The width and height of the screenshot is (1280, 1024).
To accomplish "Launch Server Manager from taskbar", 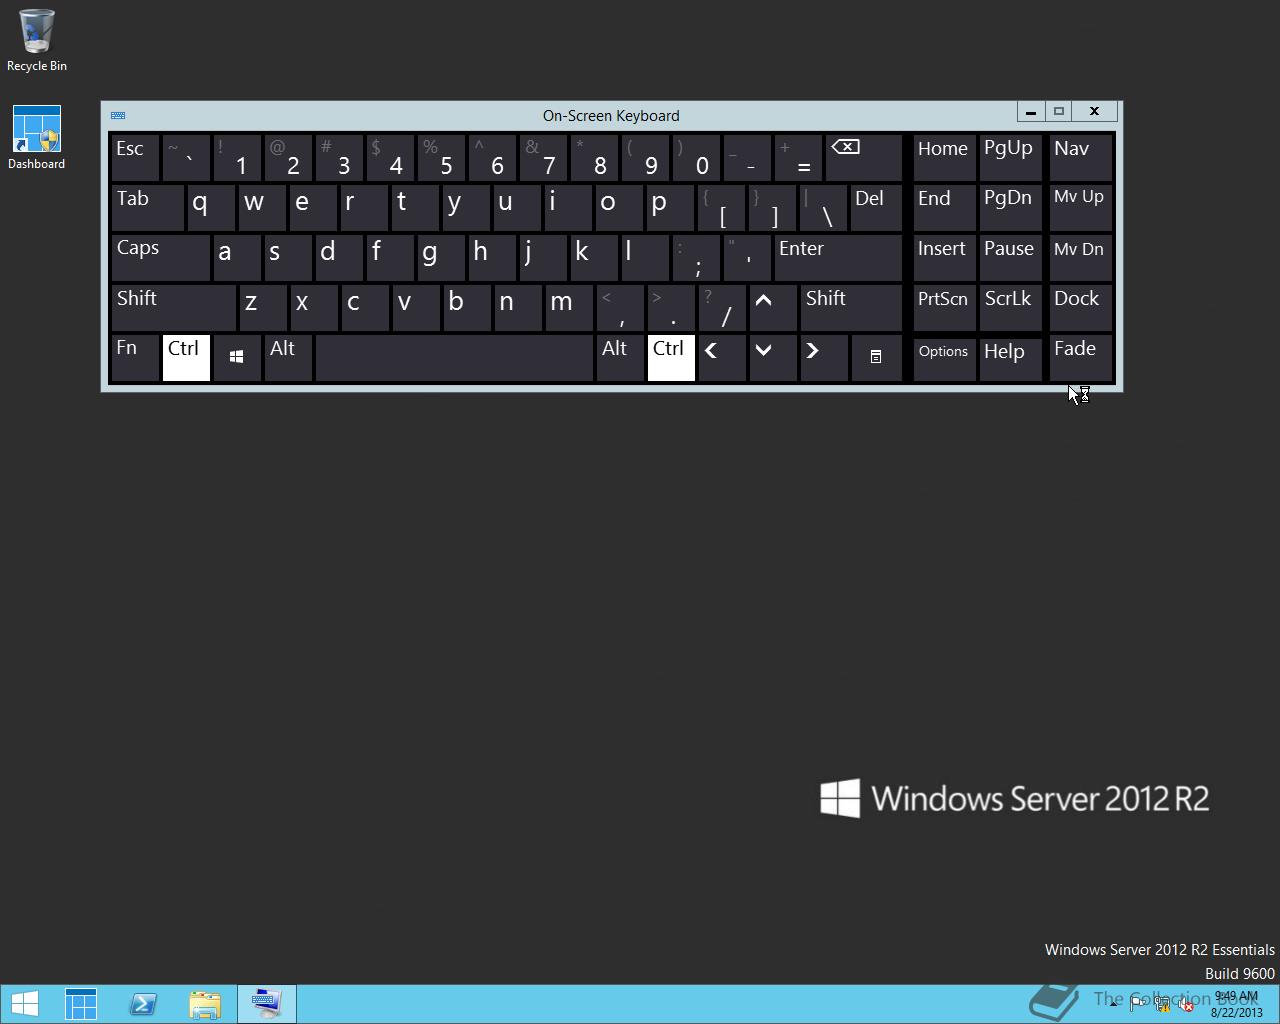I will coord(81,1004).
